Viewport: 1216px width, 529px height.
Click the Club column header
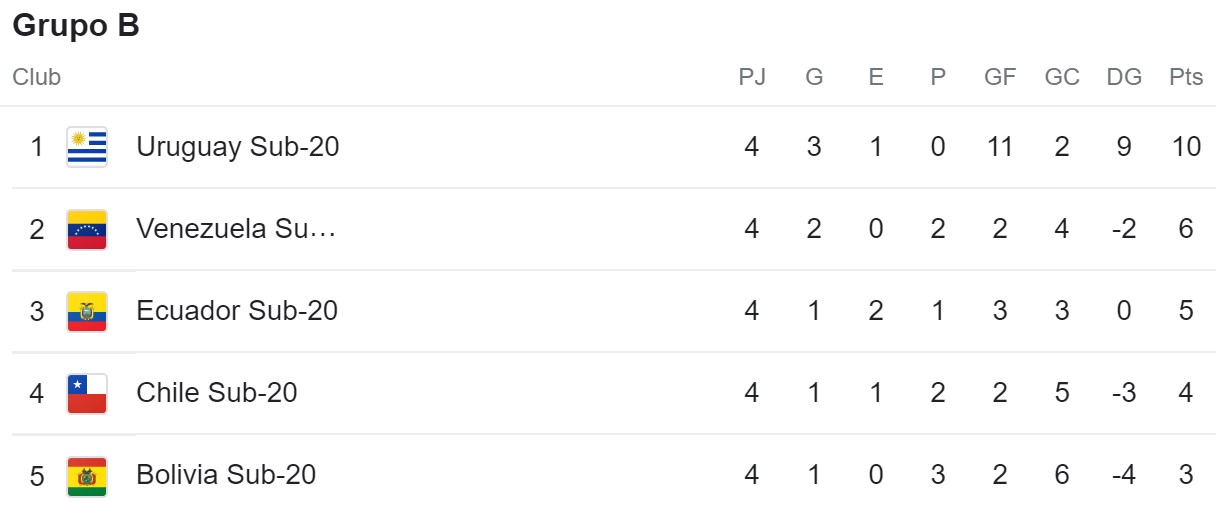(37, 77)
